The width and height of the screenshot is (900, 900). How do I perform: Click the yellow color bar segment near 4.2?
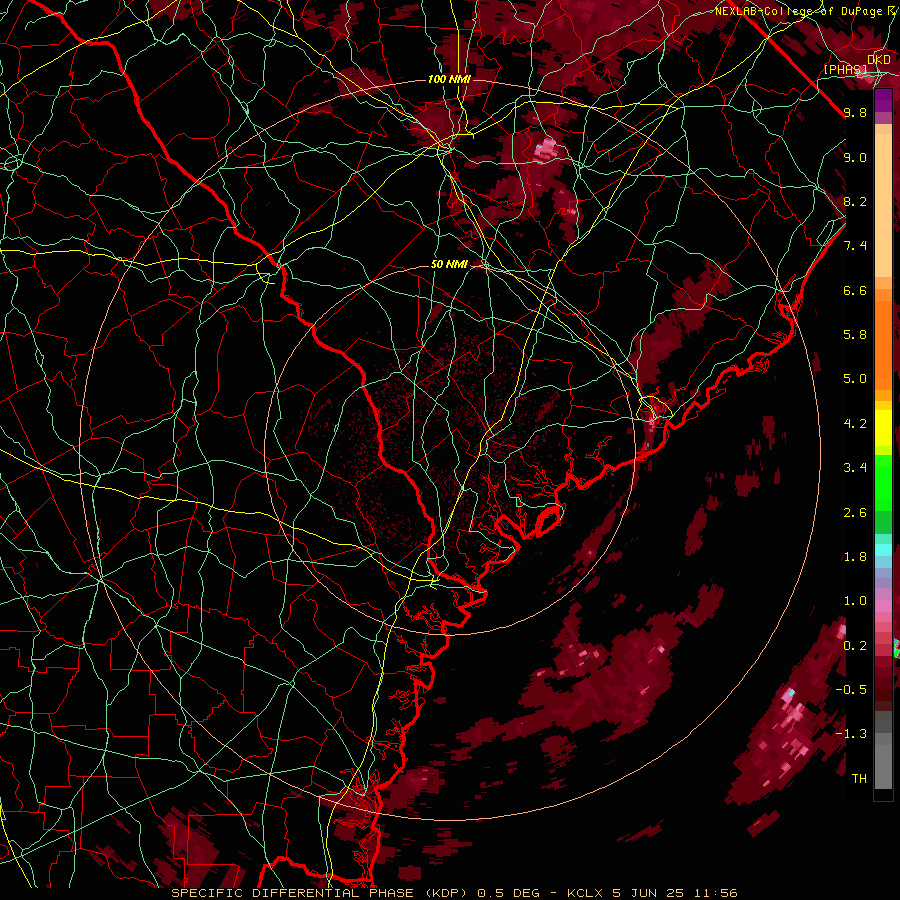(883, 428)
